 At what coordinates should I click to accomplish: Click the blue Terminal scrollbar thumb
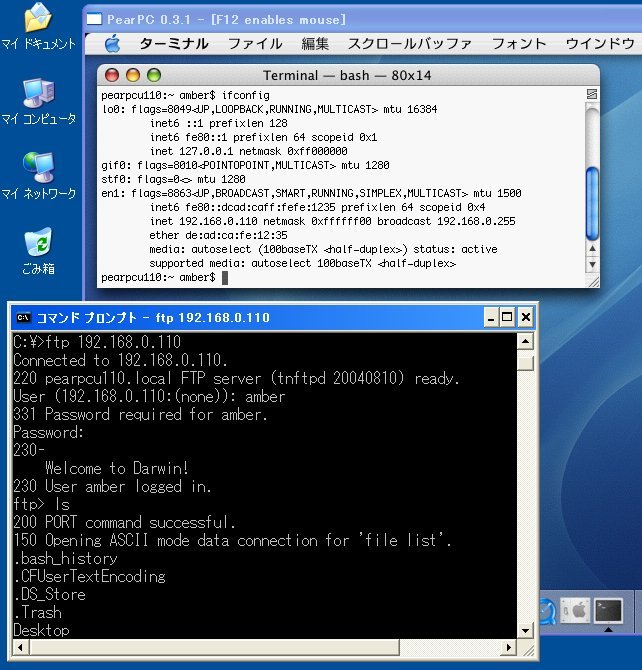(x=592, y=203)
